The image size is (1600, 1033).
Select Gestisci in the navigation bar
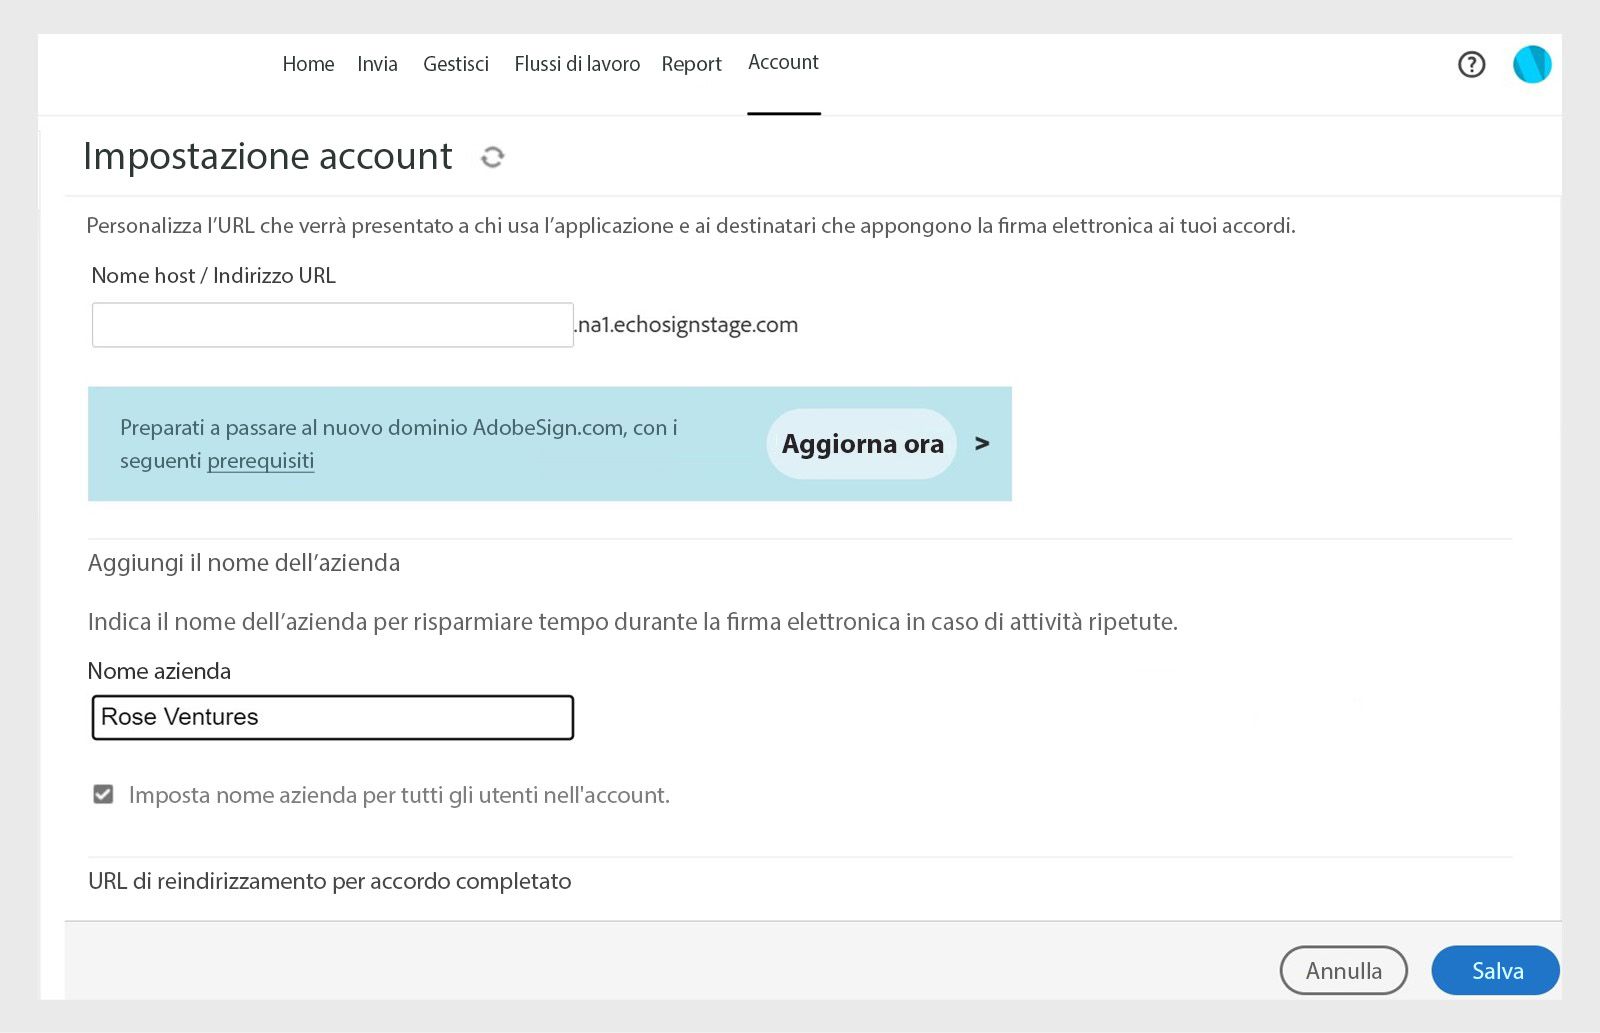pos(456,64)
